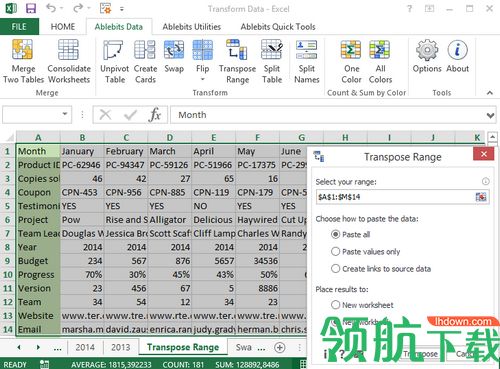The width and height of the screenshot is (500, 369).
Task: Open the Insert Function fx button
Action: click(155, 115)
